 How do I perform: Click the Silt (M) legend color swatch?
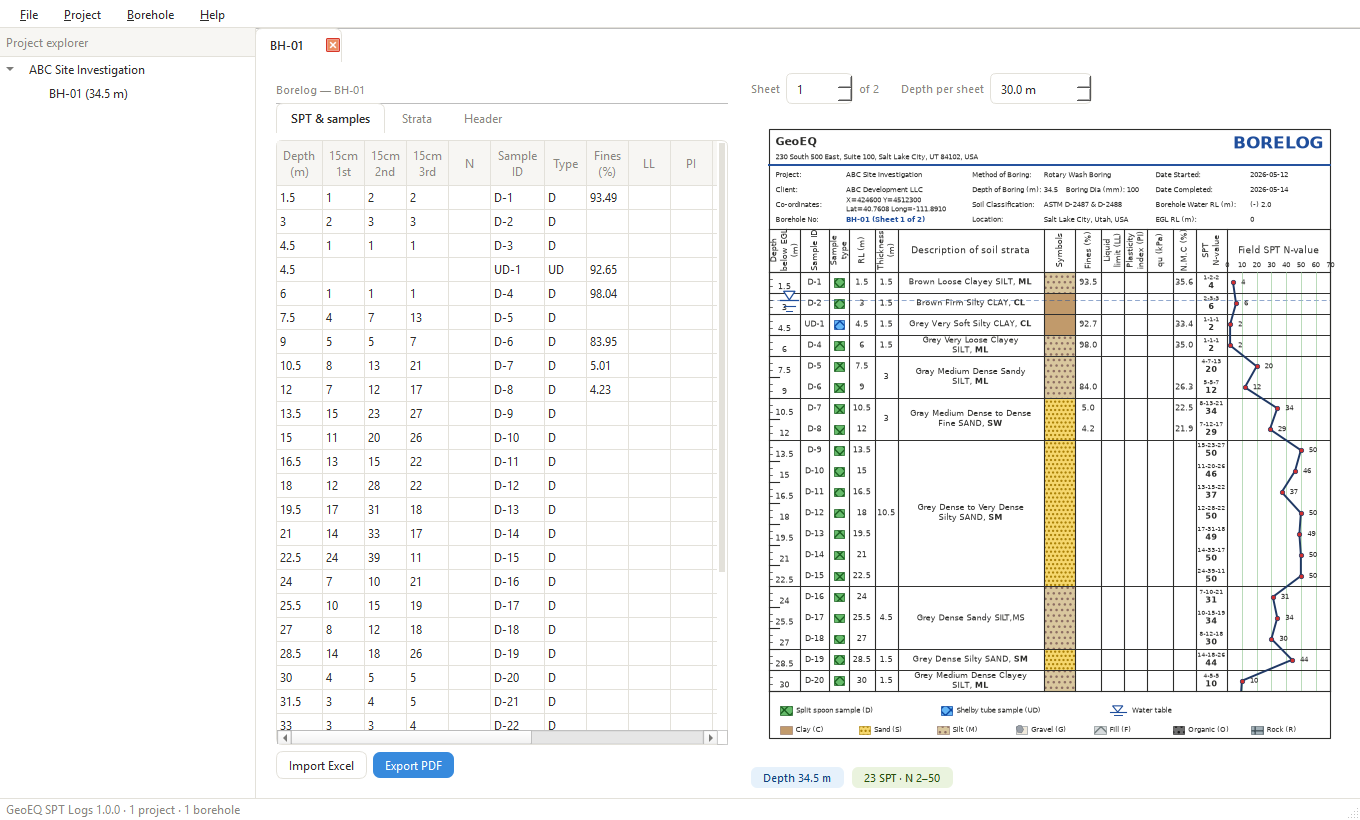(943, 730)
